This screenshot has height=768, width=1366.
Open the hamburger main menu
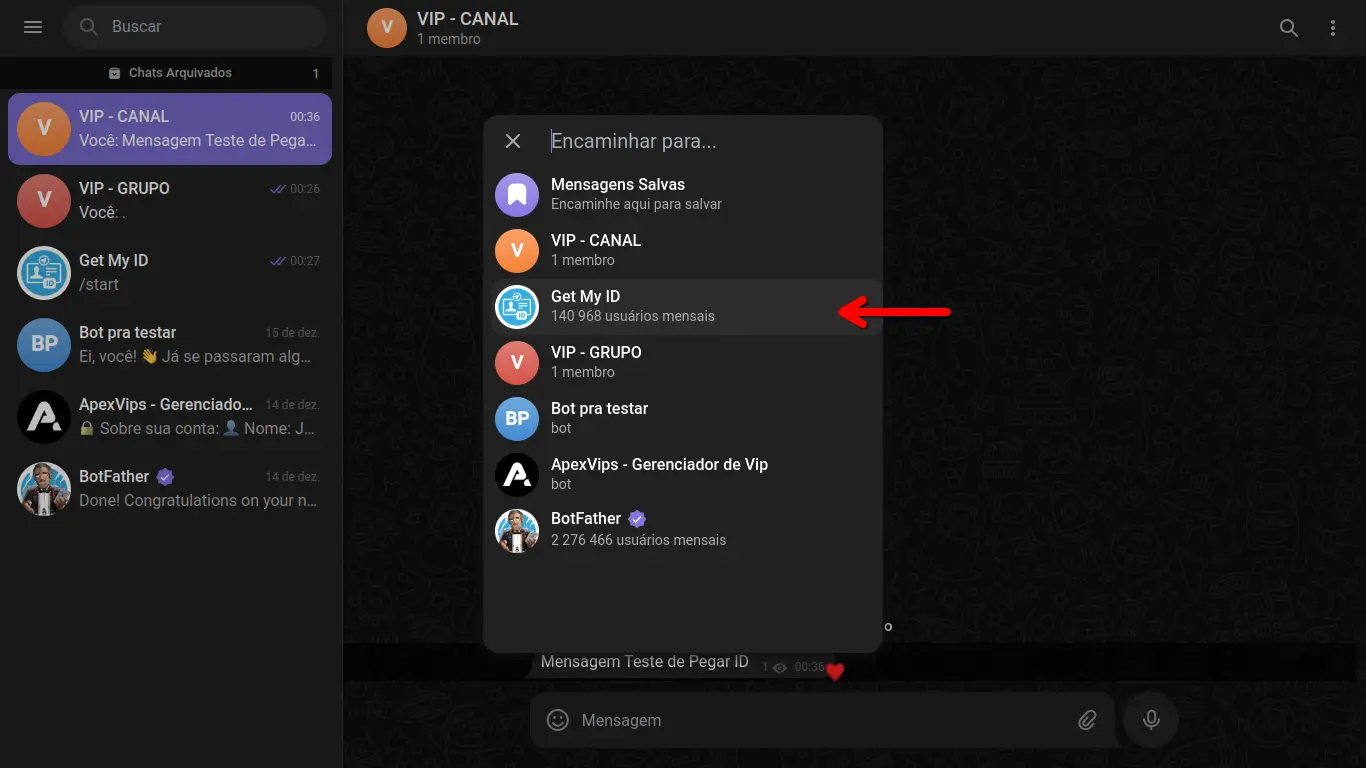coord(33,27)
